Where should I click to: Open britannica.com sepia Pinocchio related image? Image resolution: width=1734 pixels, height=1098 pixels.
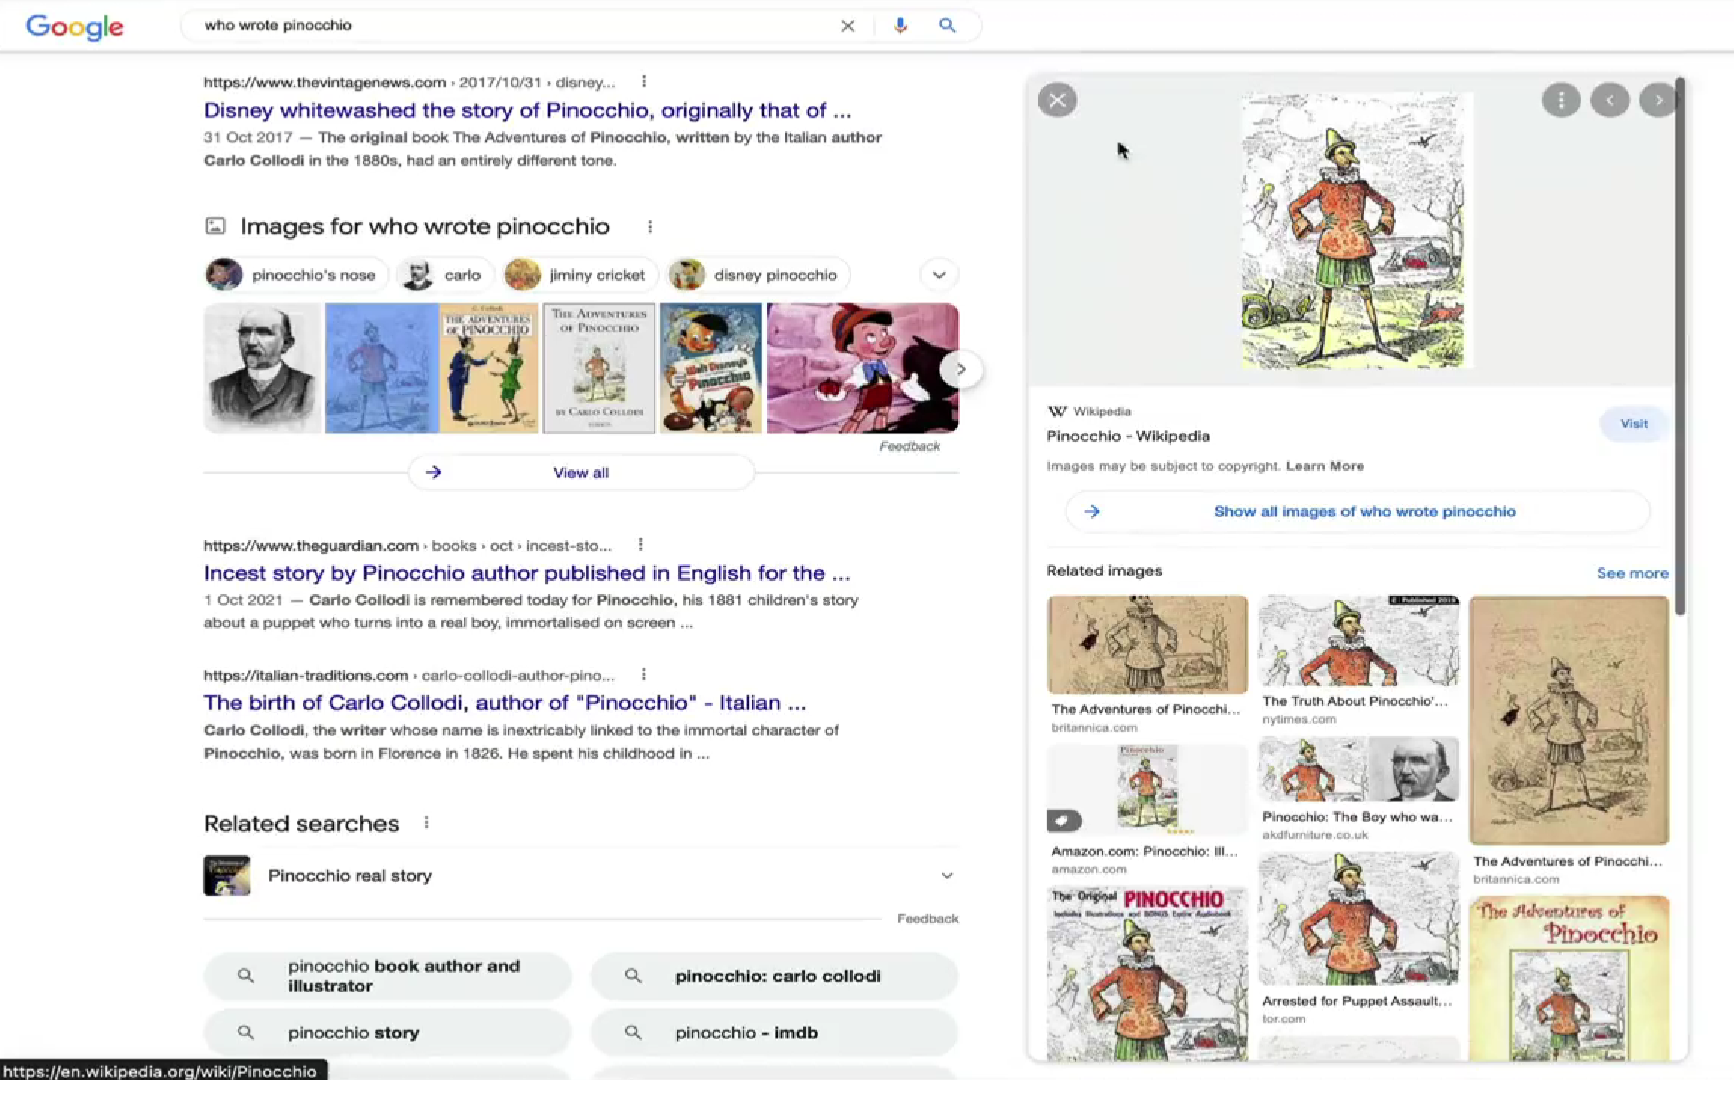(x=1147, y=645)
